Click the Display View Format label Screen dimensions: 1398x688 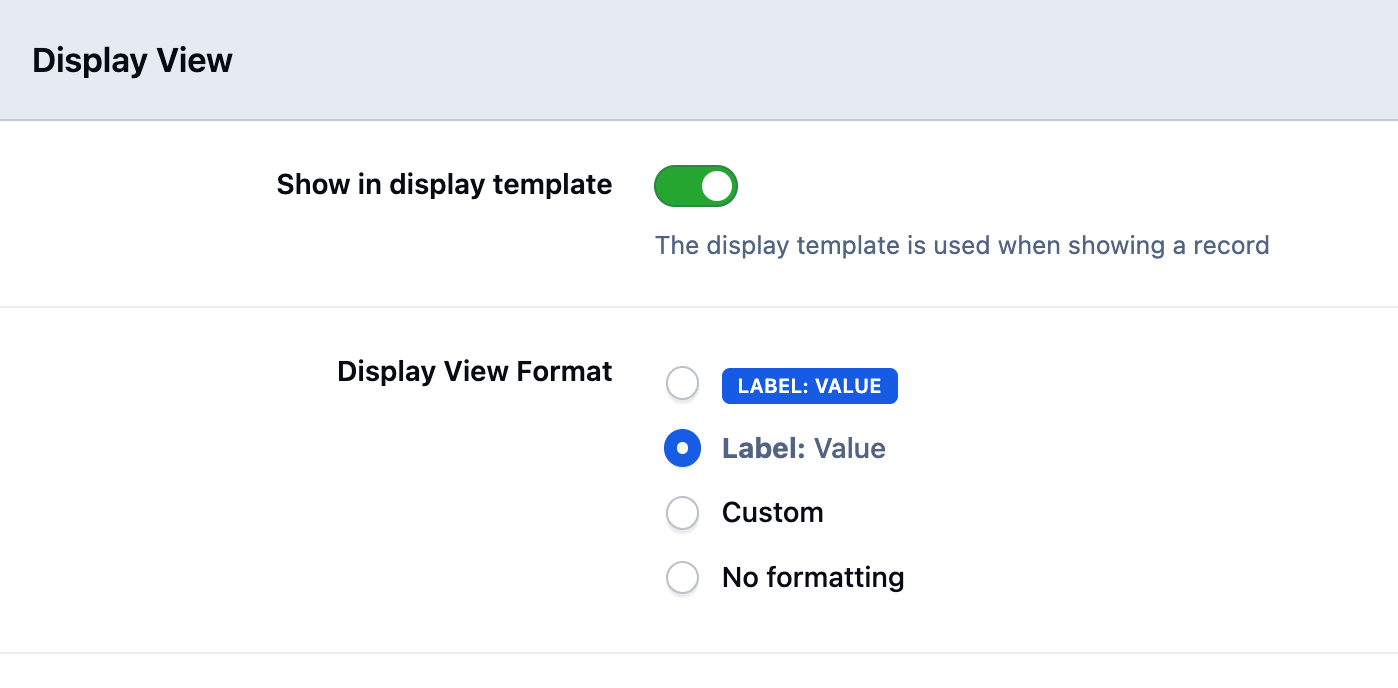[x=475, y=370]
